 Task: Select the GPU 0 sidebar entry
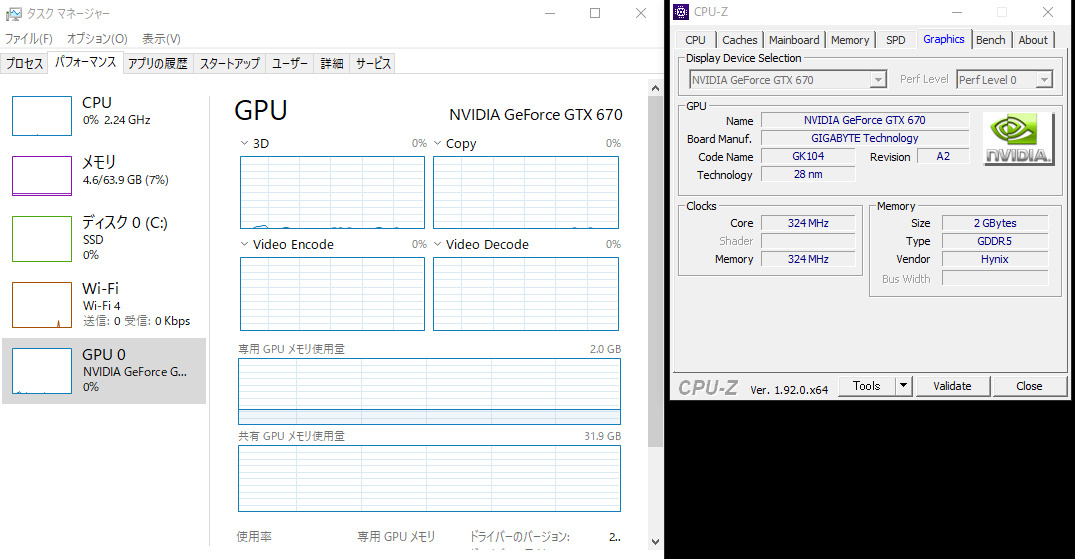tap(104, 370)
